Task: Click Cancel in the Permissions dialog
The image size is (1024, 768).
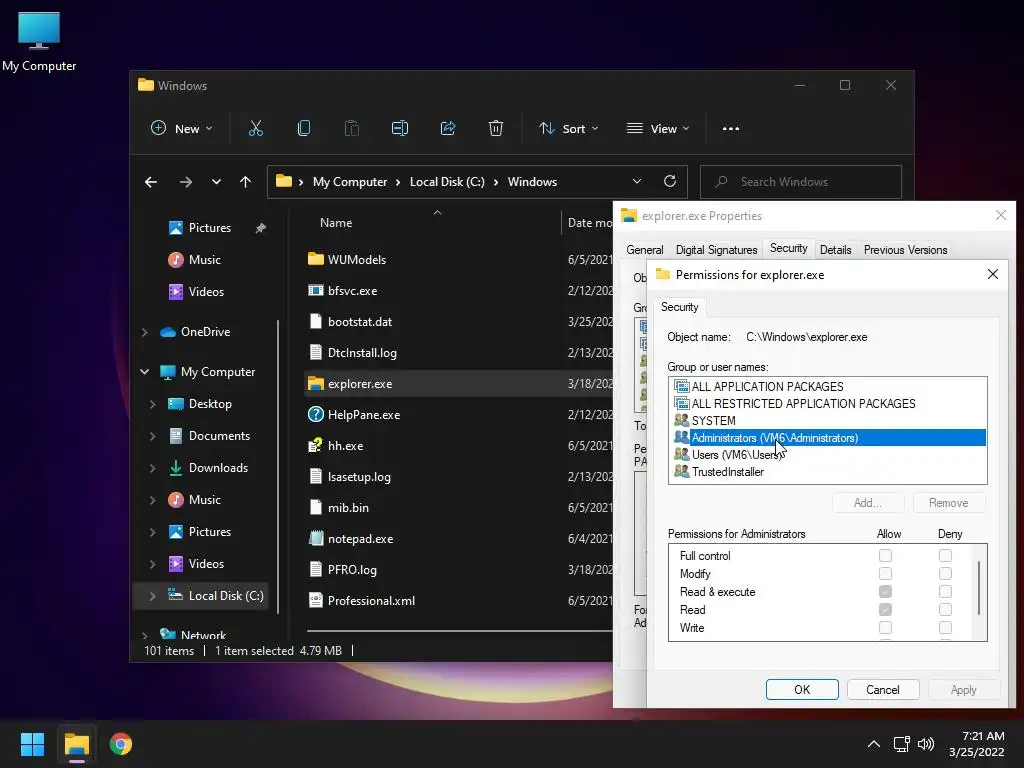Action: [883, 690]
